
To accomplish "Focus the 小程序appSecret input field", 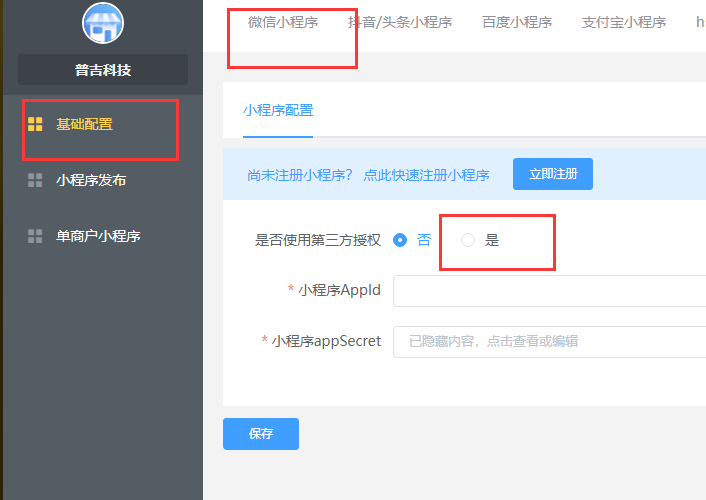I will click(549, 342).
